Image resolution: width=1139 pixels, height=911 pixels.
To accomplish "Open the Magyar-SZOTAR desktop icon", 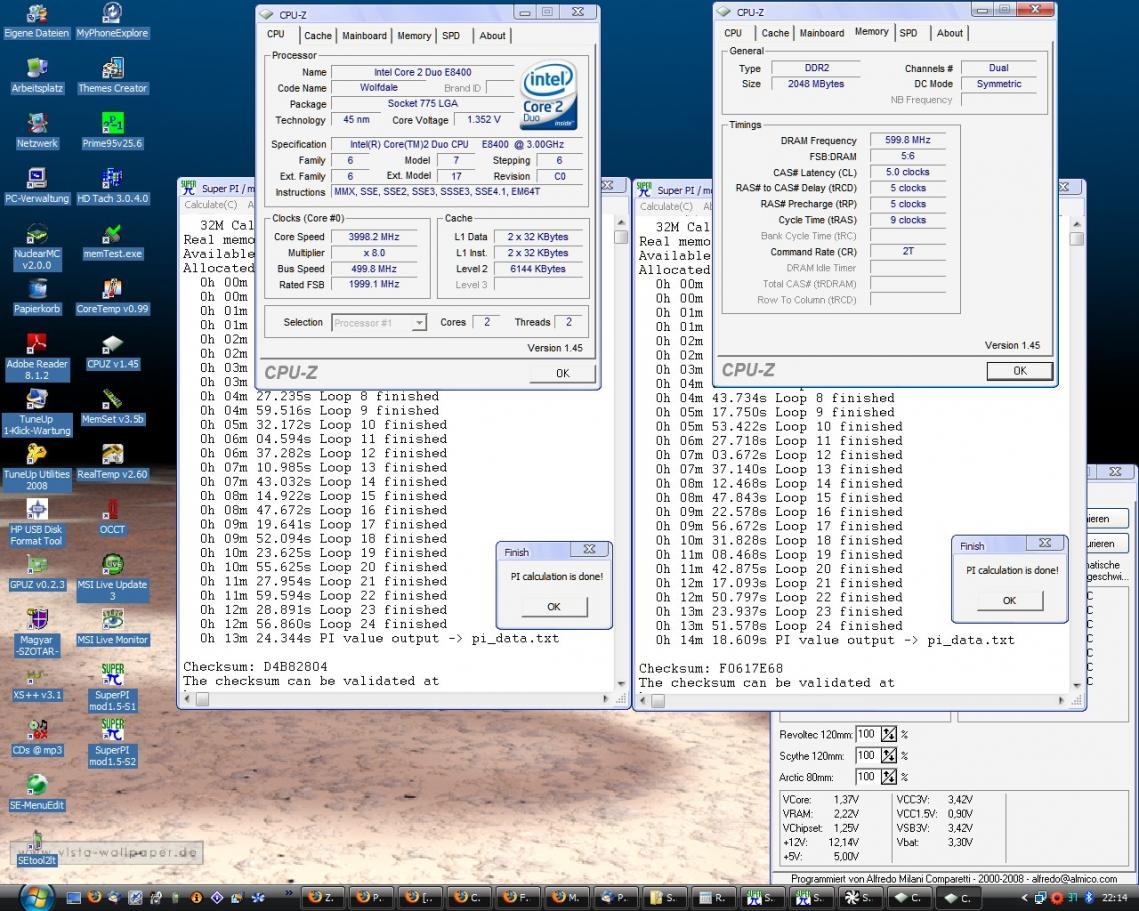I will point(37,633).
